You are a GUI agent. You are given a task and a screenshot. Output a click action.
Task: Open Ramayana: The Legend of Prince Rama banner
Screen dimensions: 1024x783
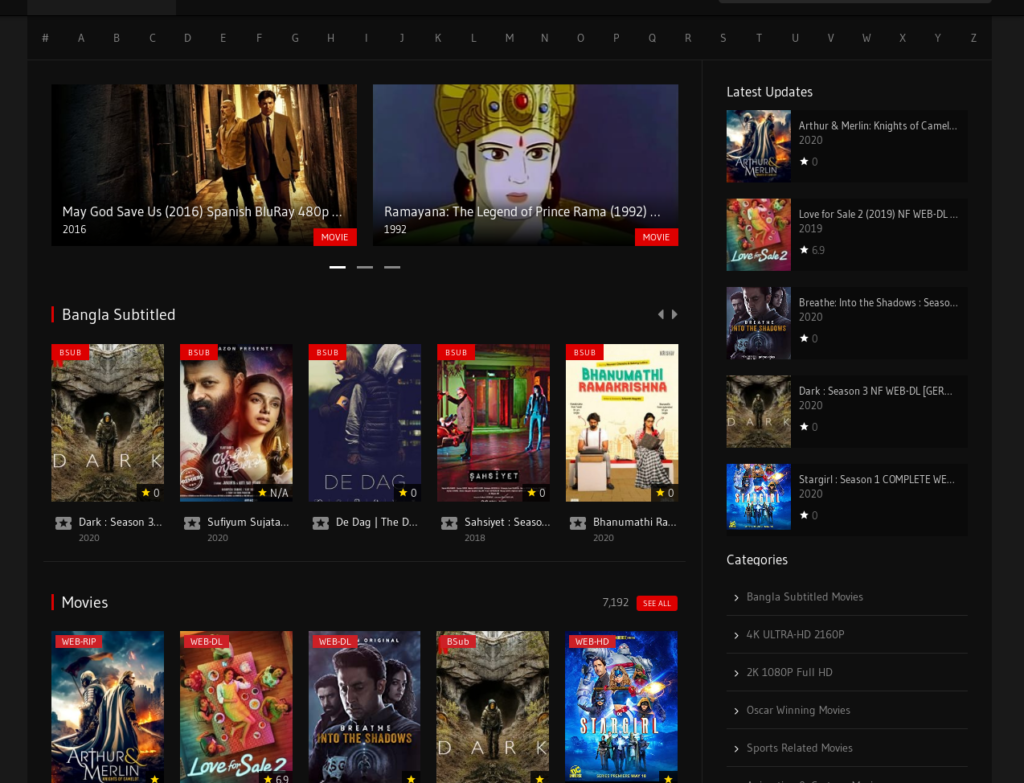526,165
